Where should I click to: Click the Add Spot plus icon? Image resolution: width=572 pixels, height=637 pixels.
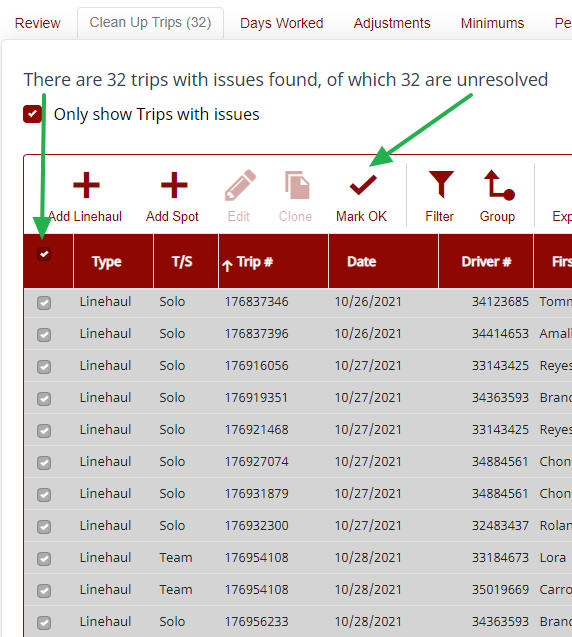(x=174, y=185)
